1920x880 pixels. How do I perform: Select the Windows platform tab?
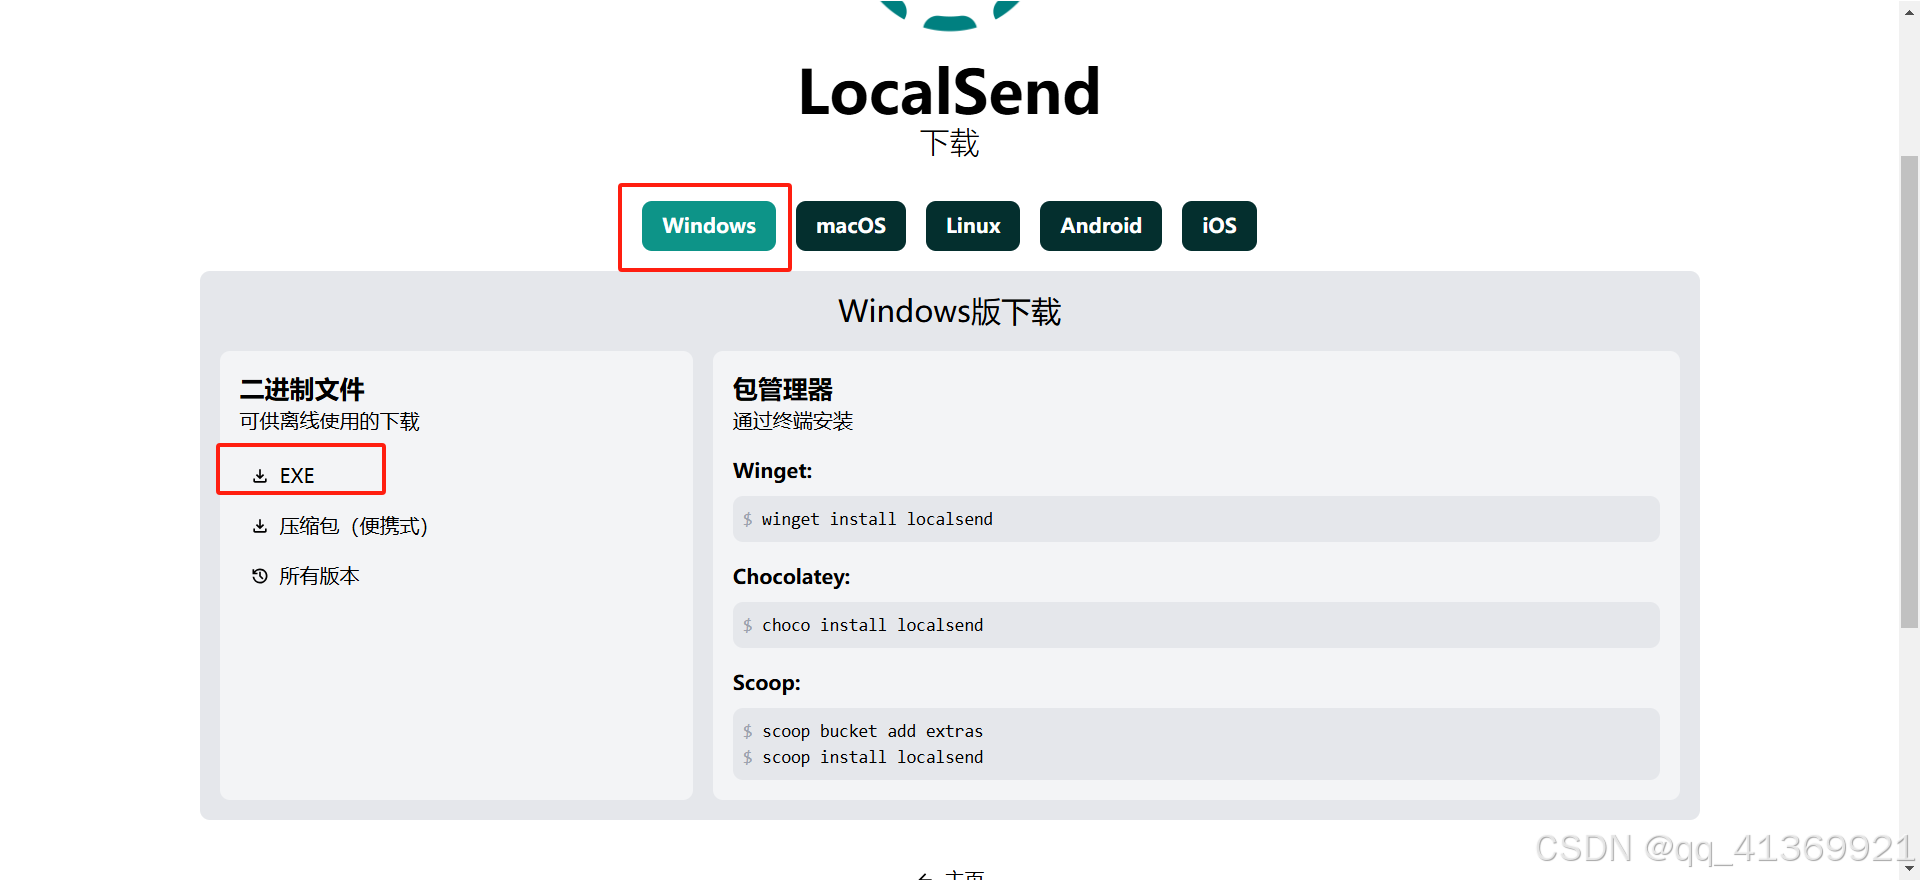pyautogui.click(x=709, y=226)
